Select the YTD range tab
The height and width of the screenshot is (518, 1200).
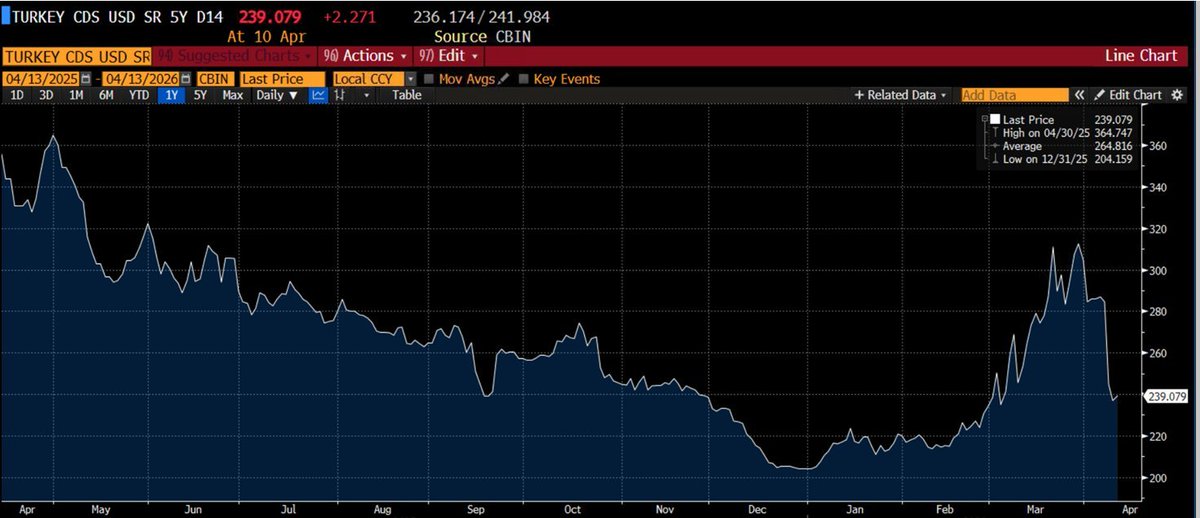coord(139,95)
